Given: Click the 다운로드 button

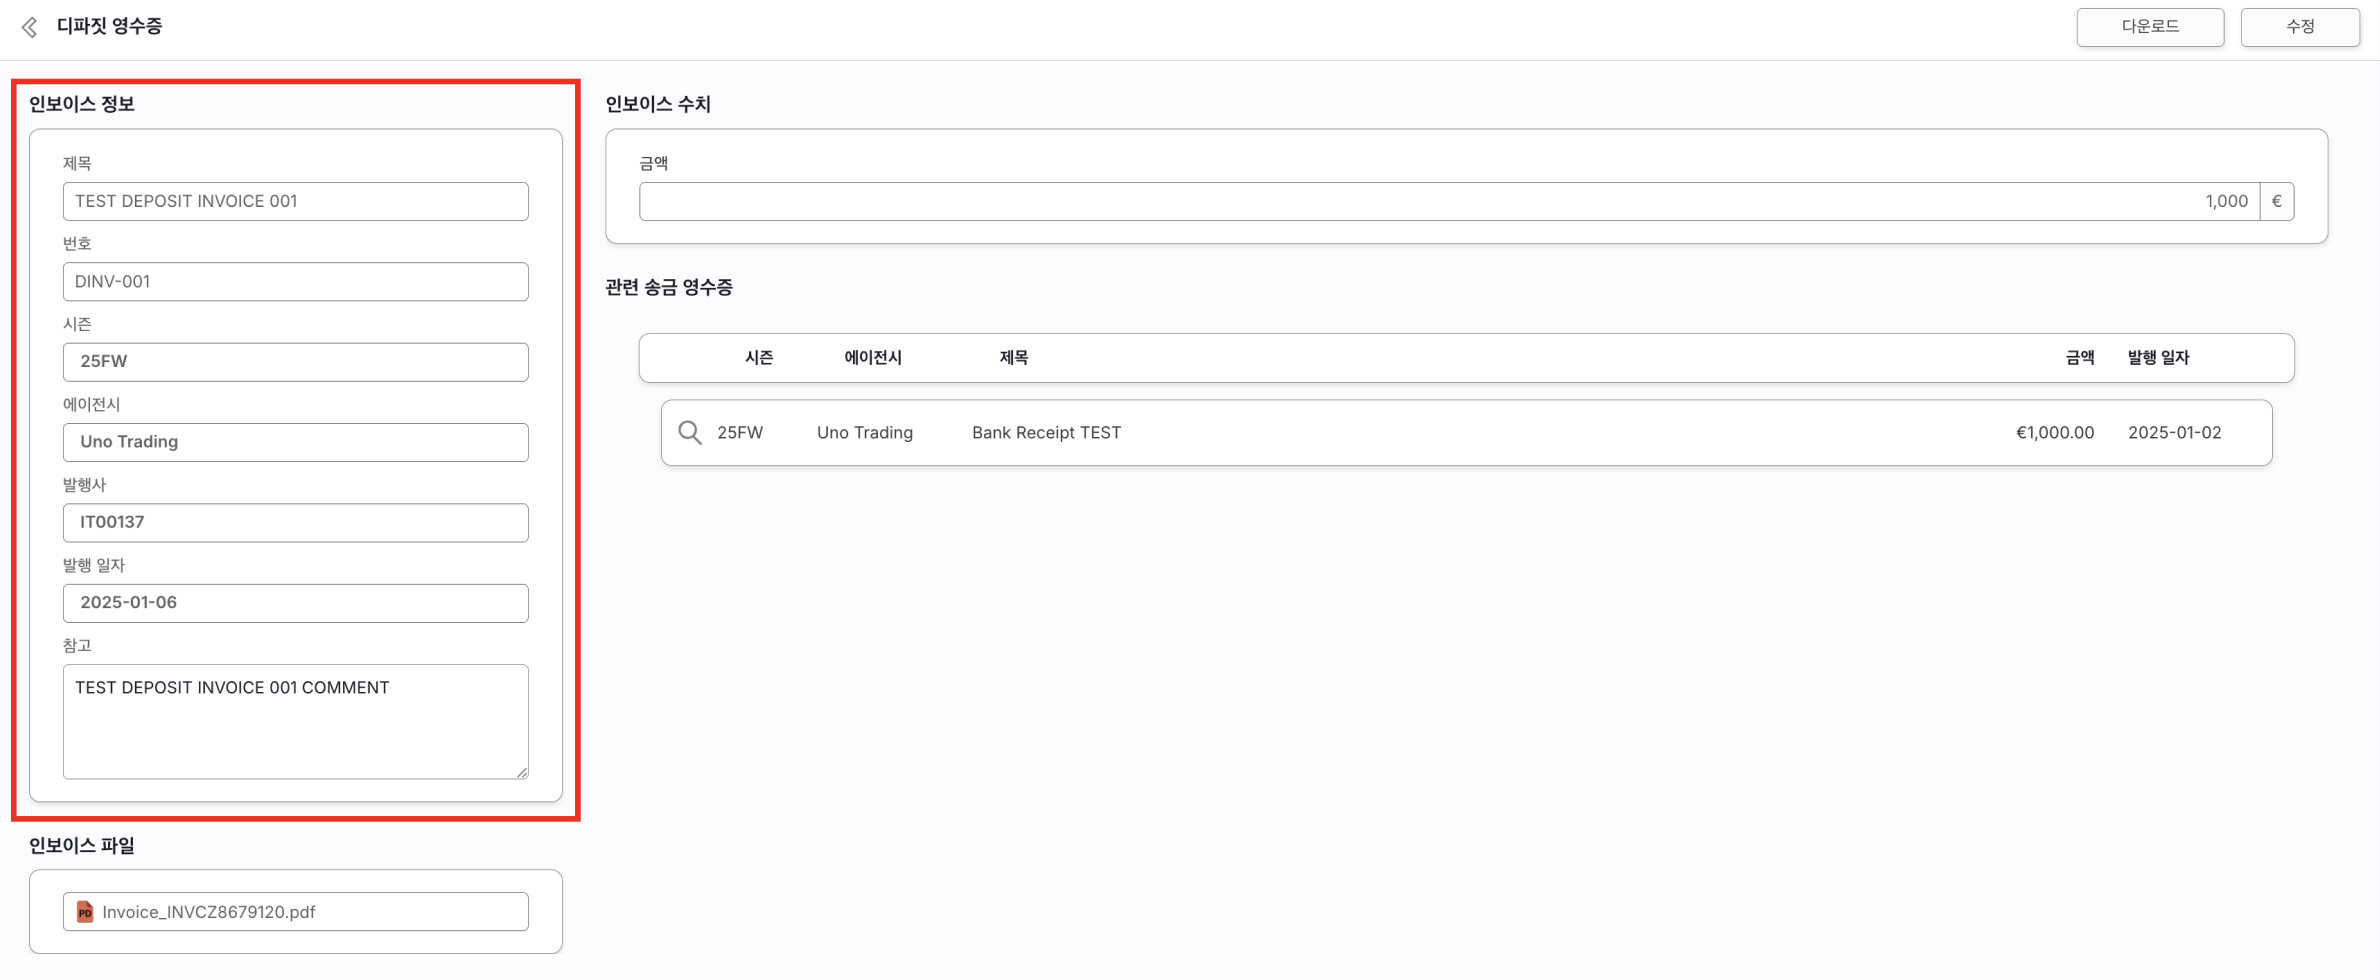Looking at the screenshot, I should (2149, 27).
